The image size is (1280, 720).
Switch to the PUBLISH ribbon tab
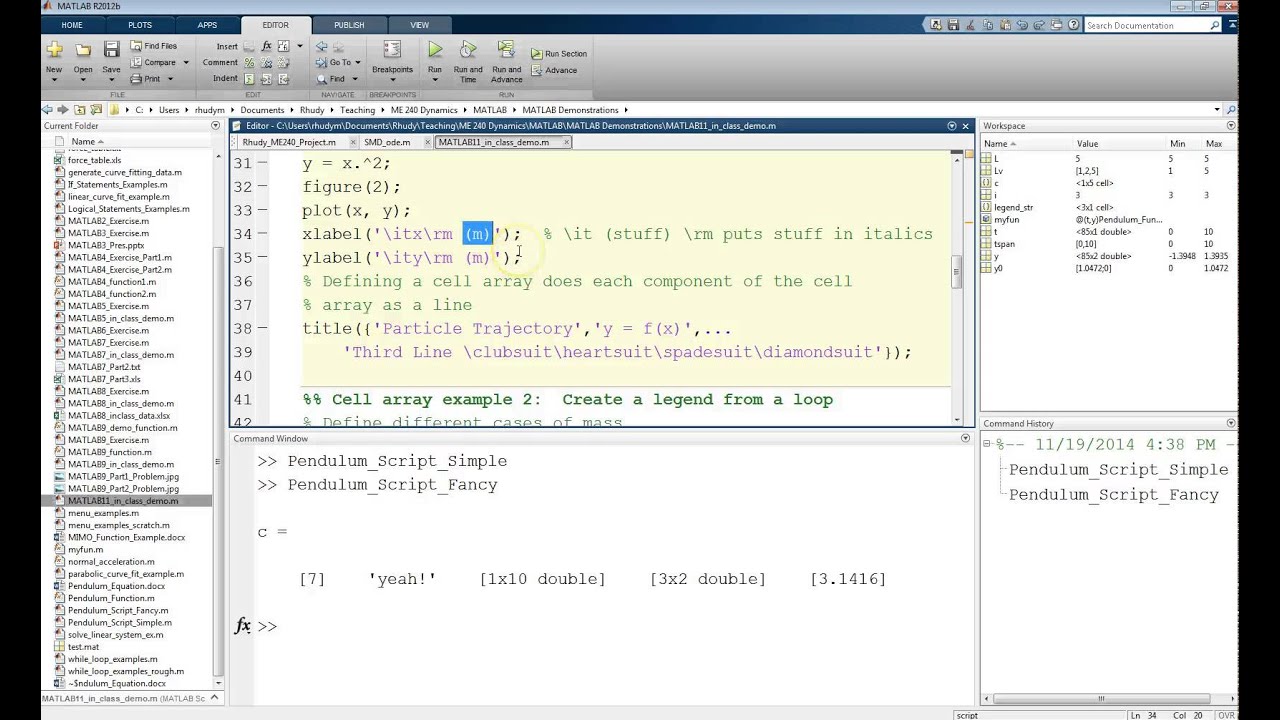coord(349,25)
